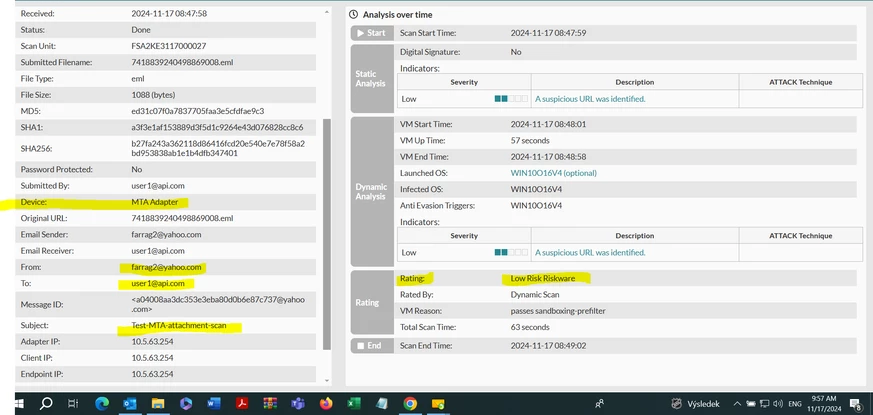Image resolution: width=873 pixels, height=415 pixels.
Task: Select the Endpoint IP value 10.5.63.254
Action: coord(153,374)
